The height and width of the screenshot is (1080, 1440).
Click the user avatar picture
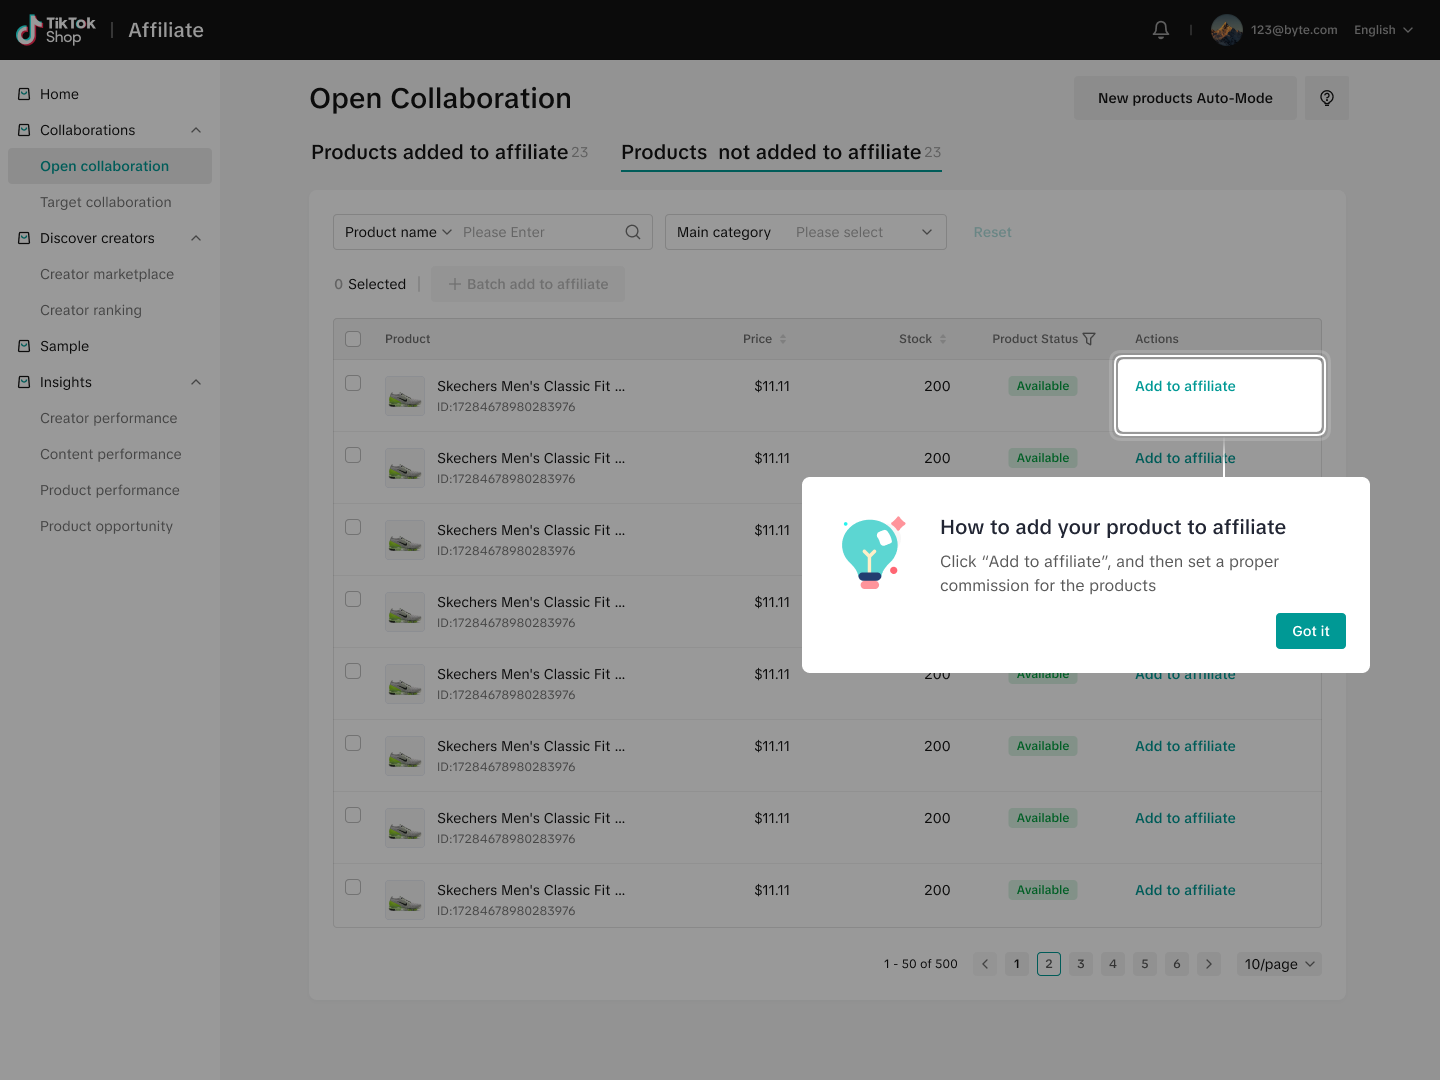pos(1227,30)
